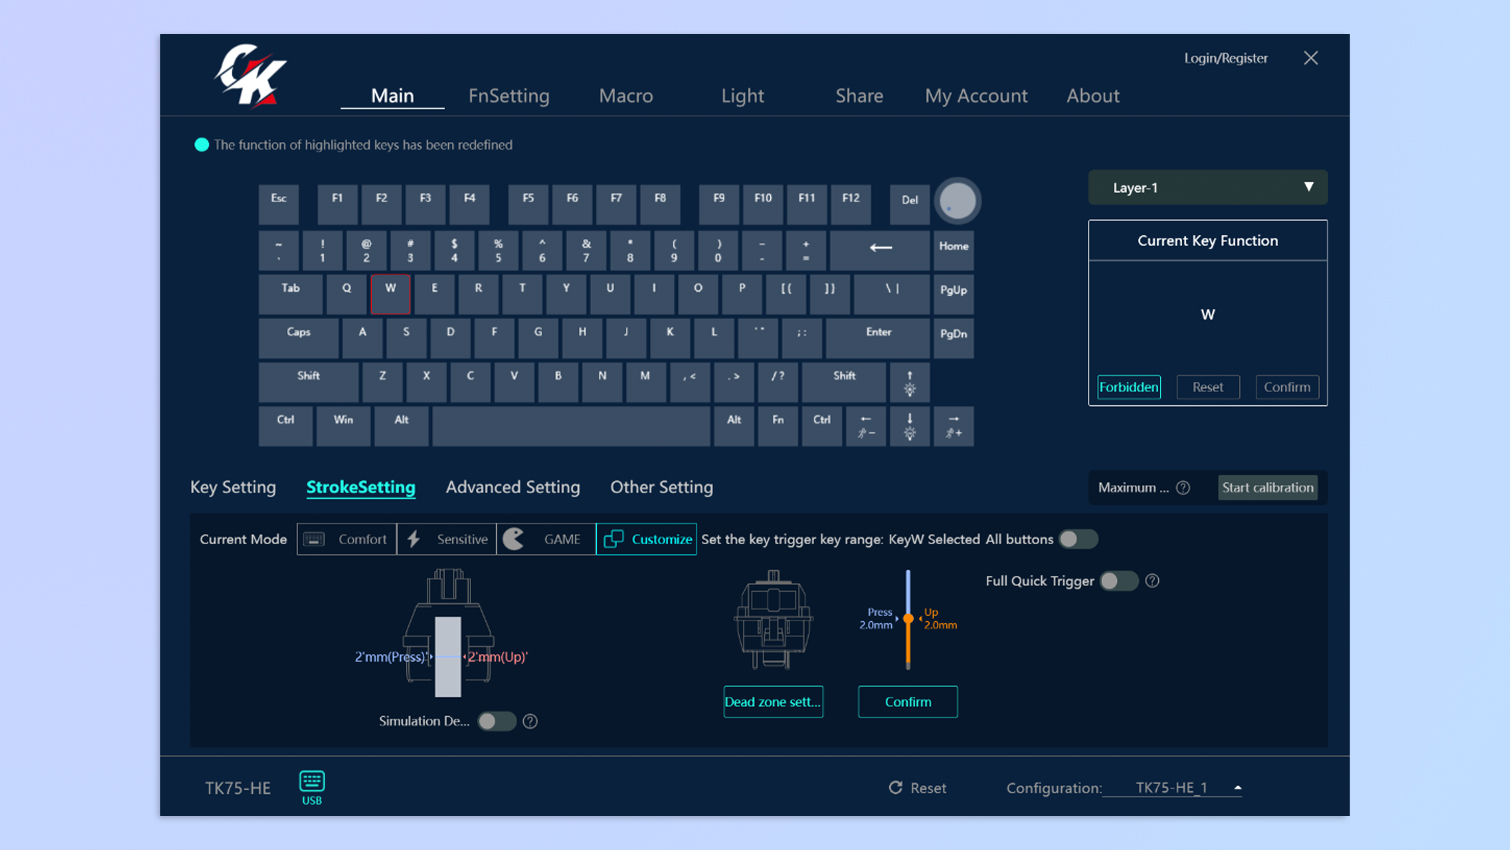Select the Sensitive mode lightning icon
The image size is (1510, 850).
pos(414,539)
